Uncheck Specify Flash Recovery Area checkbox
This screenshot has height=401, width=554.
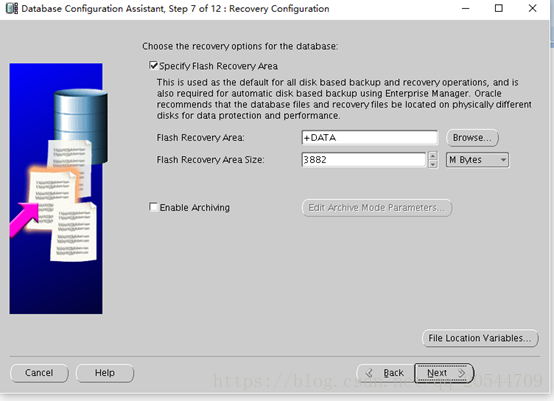153,66
